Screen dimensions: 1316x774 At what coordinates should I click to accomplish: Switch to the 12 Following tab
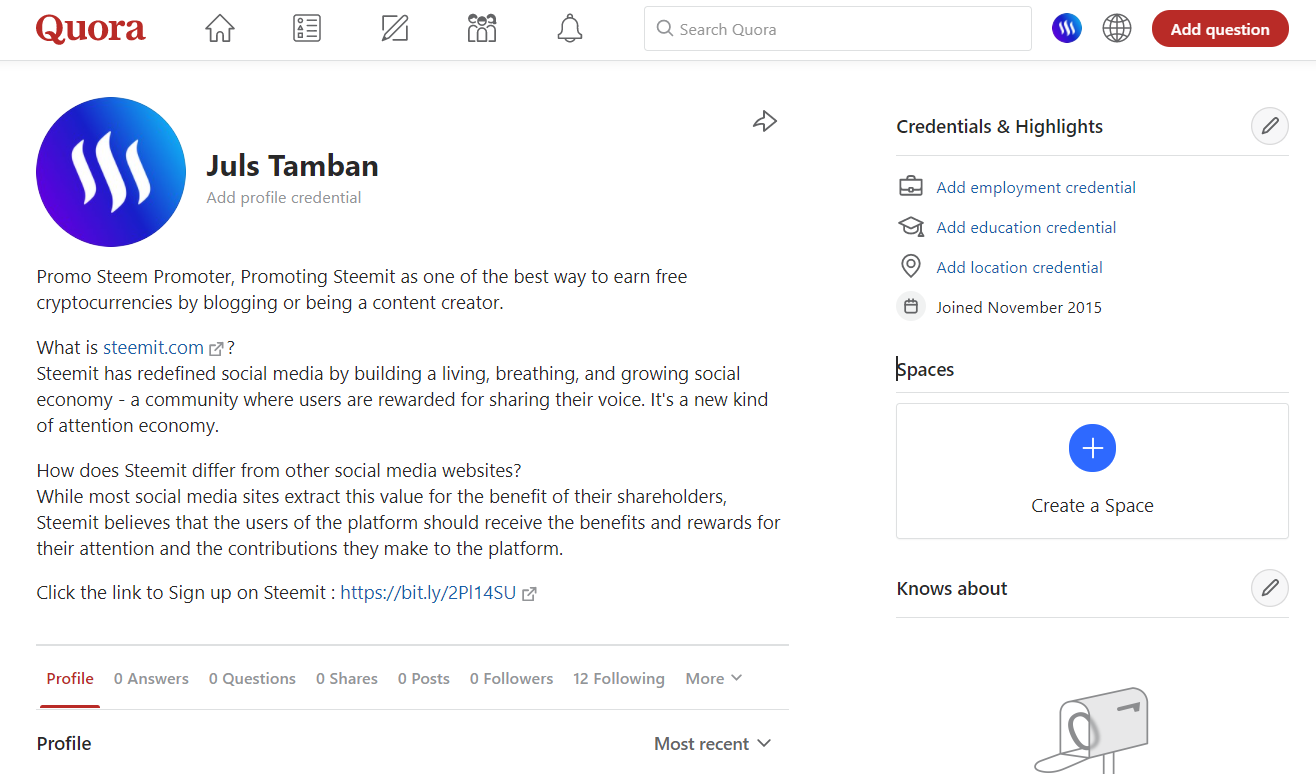pyautogui.click(x=619, y=678)
